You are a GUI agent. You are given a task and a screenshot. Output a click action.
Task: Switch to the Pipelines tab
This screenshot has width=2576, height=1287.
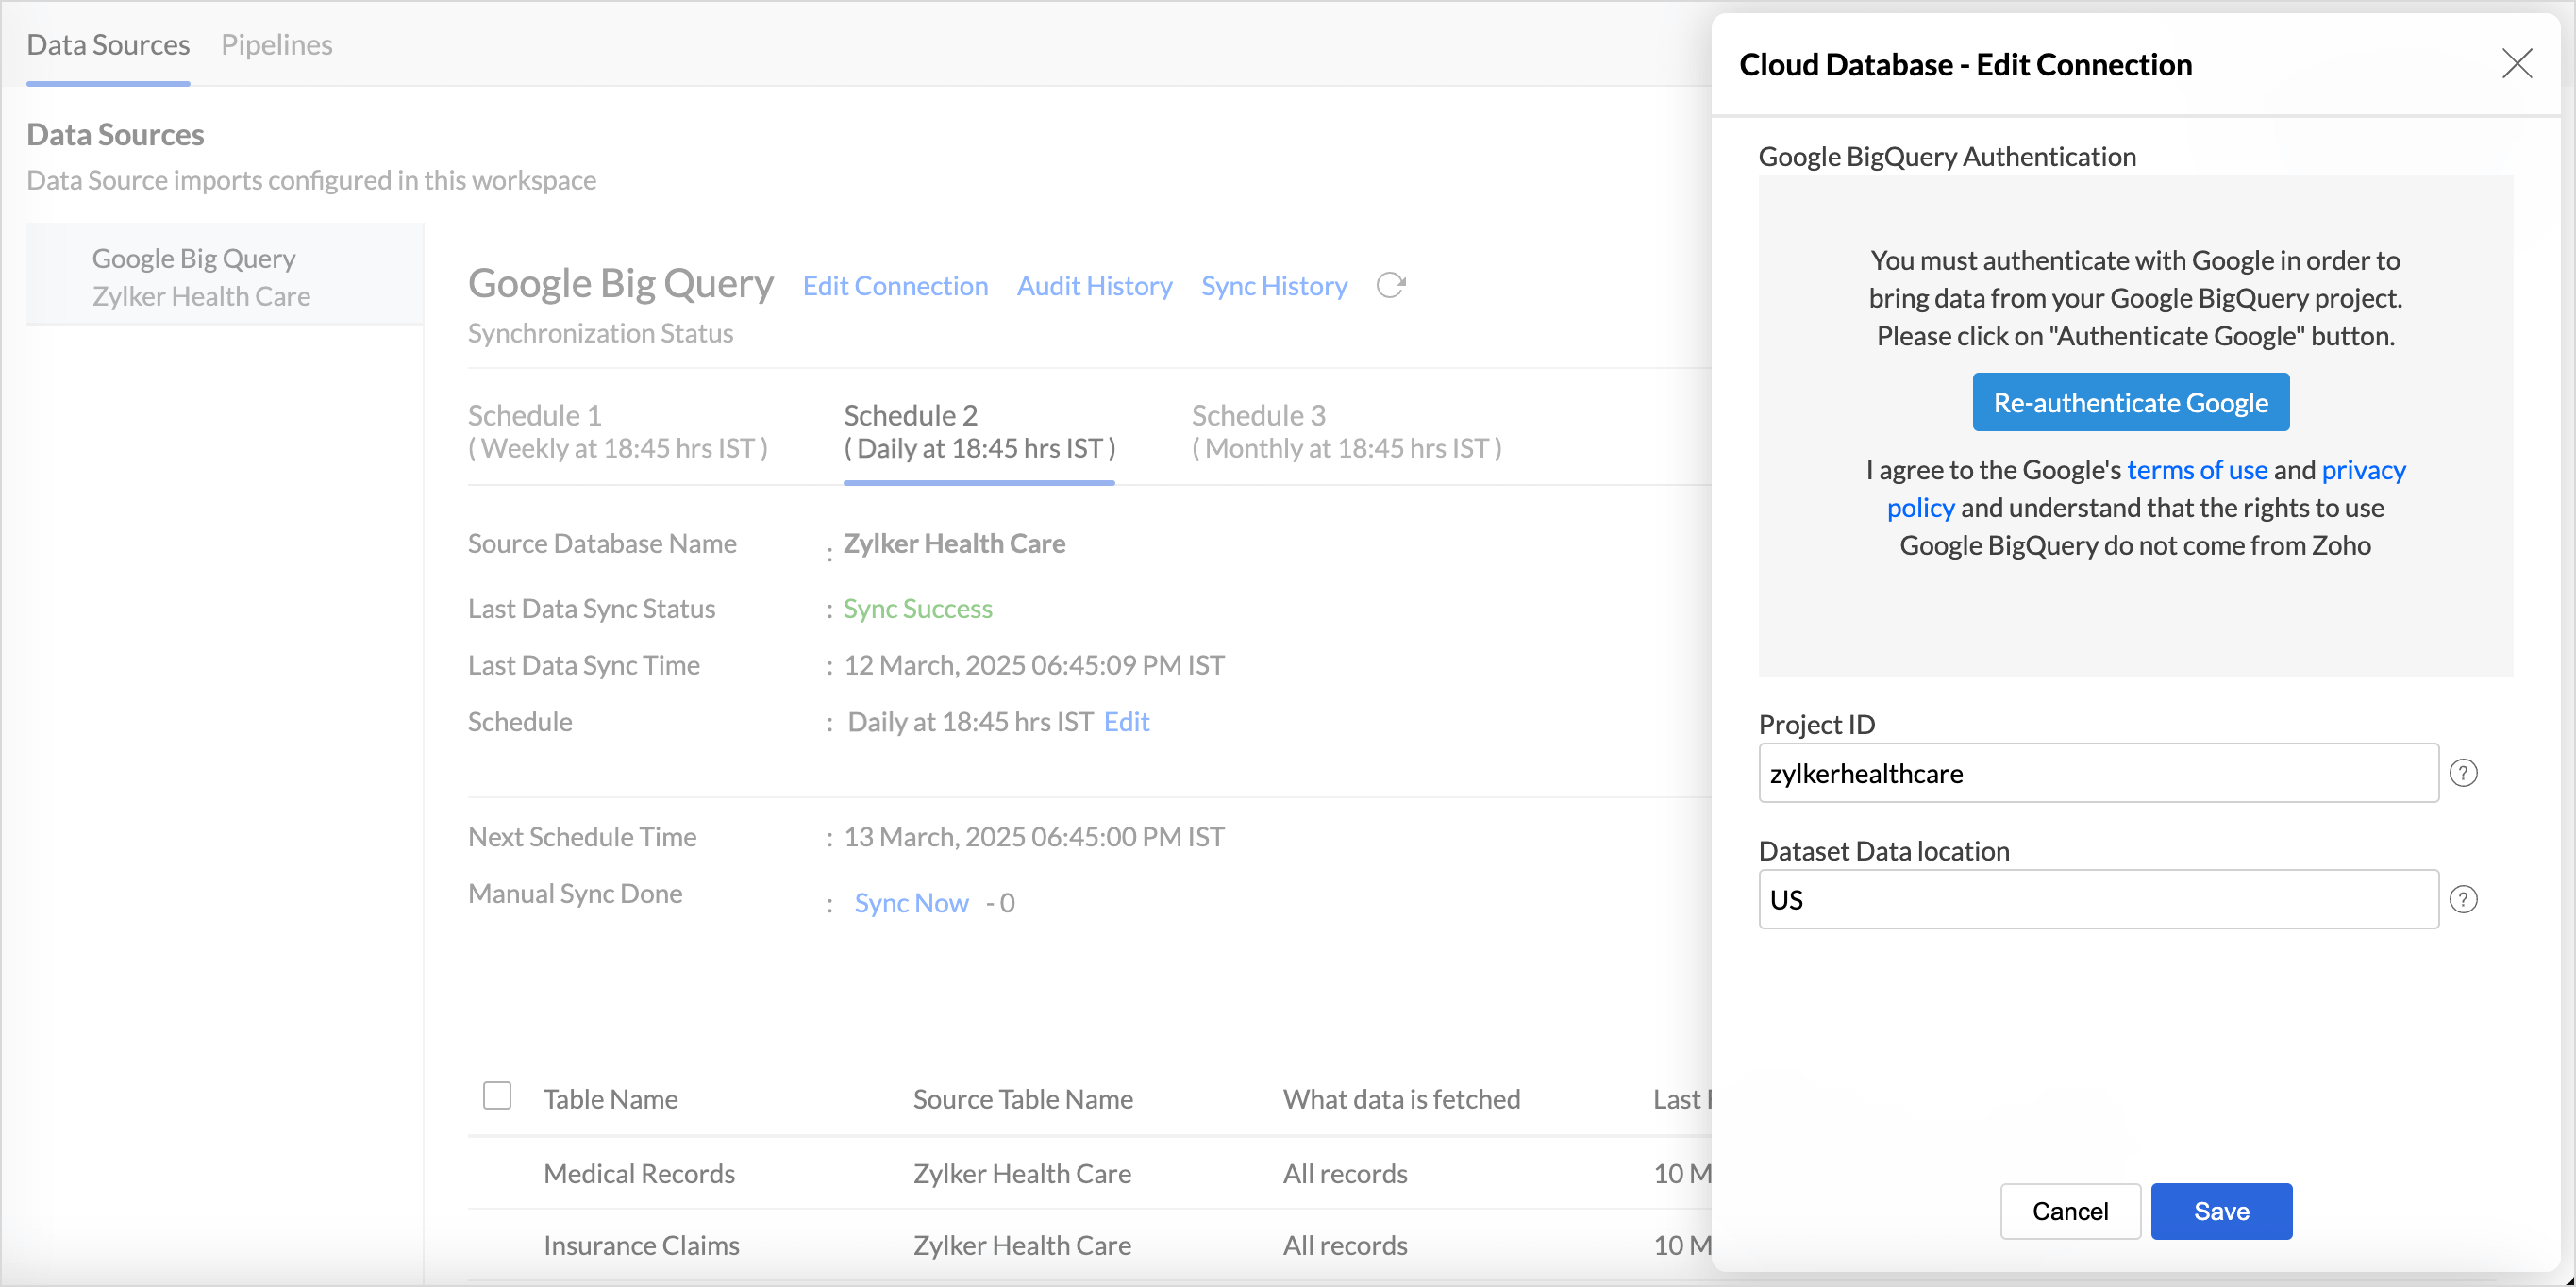coord(276,45)
